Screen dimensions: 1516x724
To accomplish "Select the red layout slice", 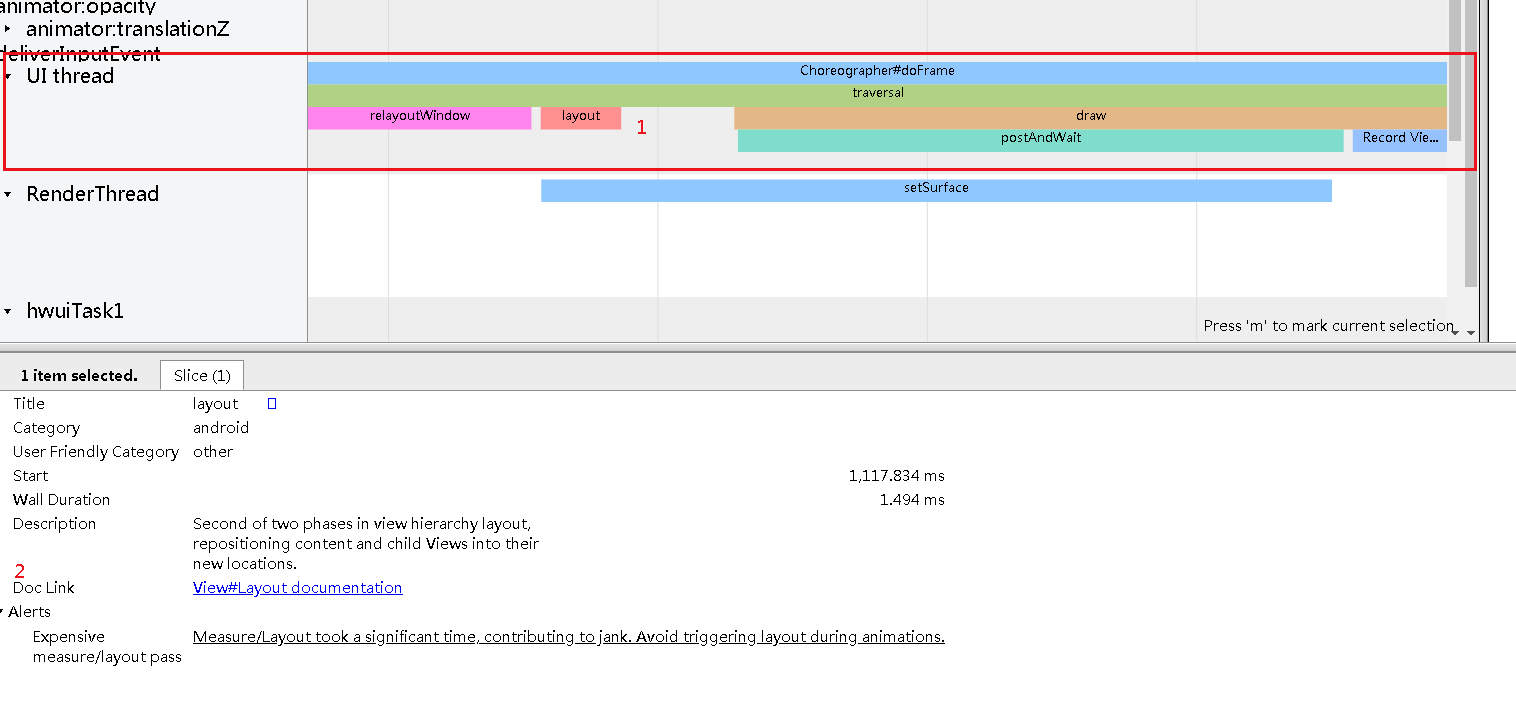I will (581, 117).
